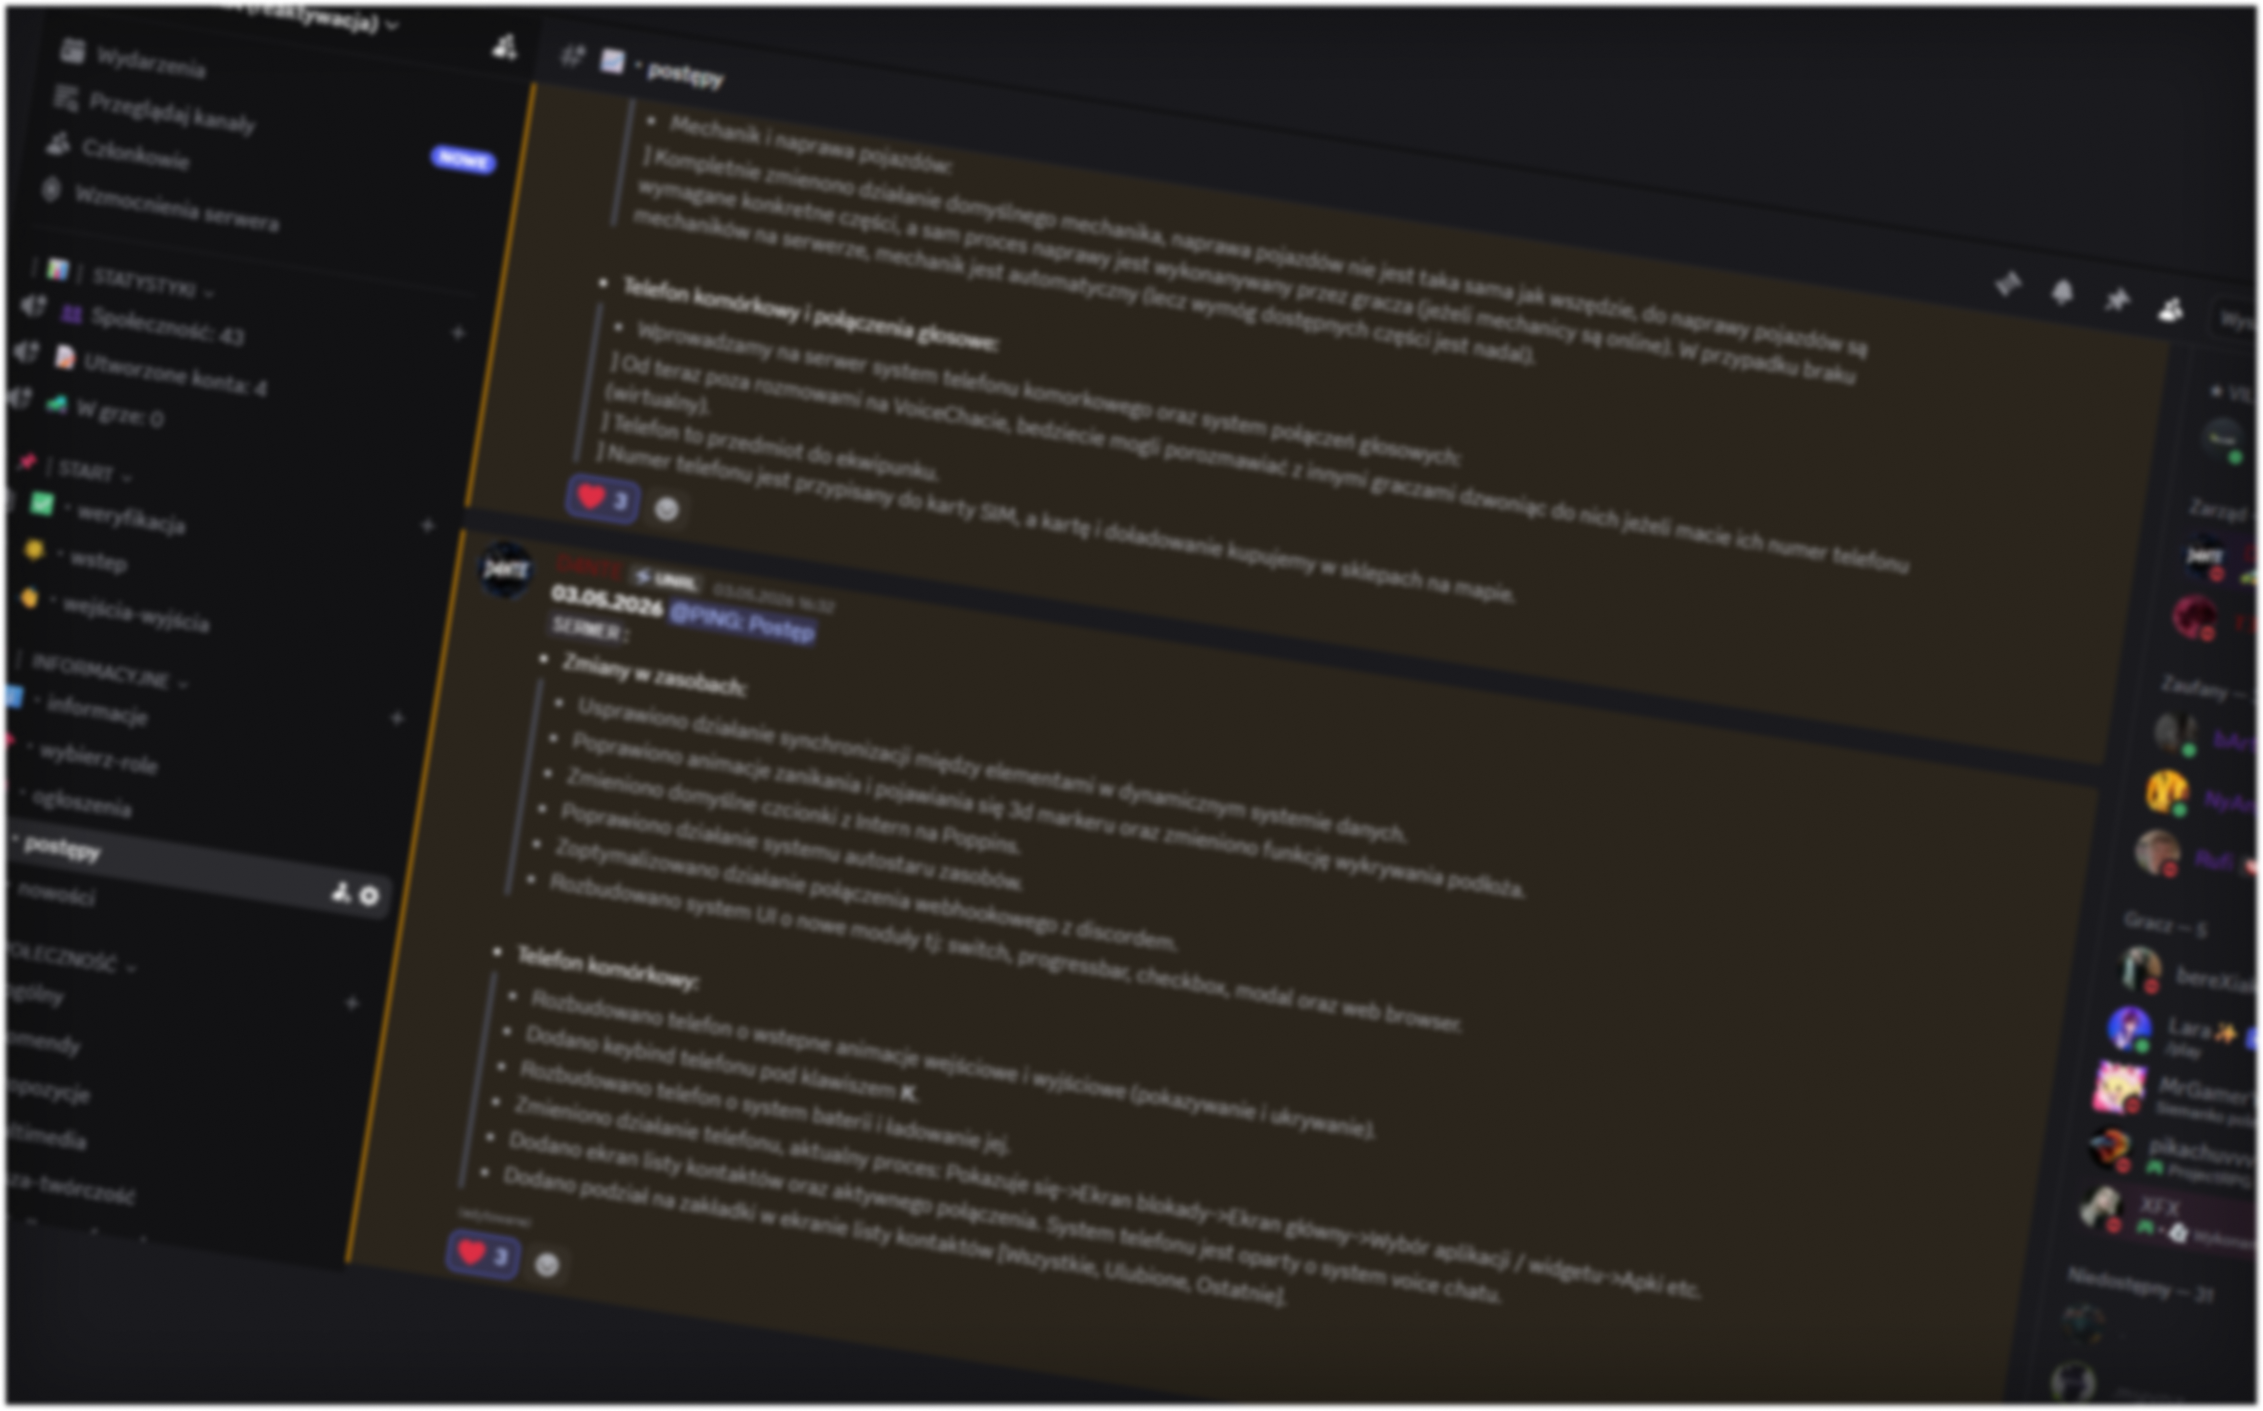Screen dimensions: 2263x1411
Task: Open the wejścia-wyjścia channel
Action: tap(136, 614)
